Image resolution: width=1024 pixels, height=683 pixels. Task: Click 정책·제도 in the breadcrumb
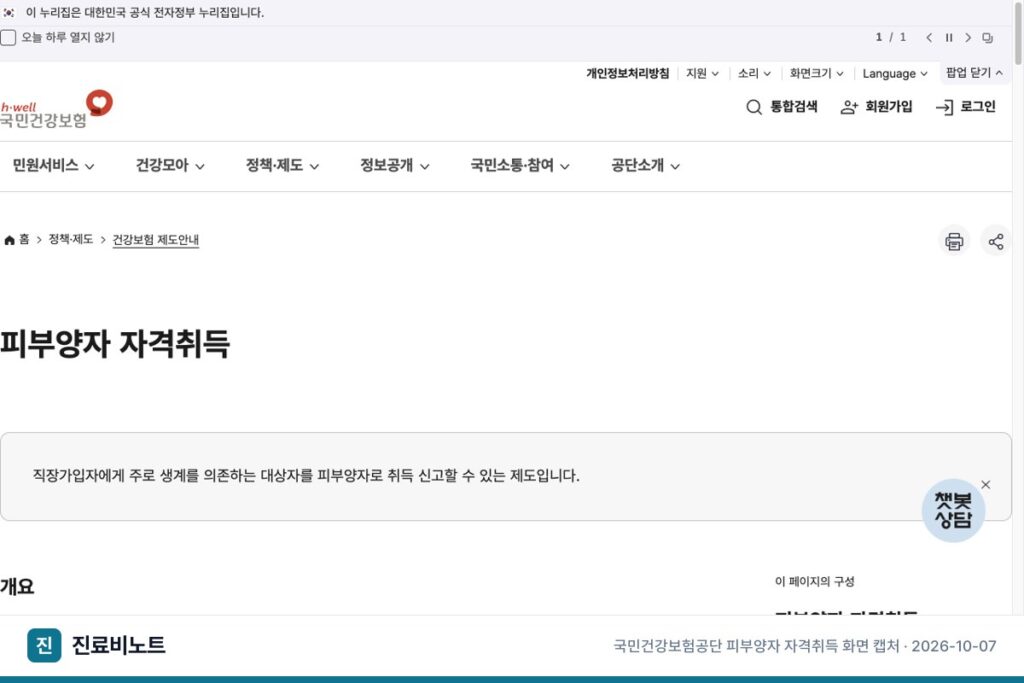(71, 240)
